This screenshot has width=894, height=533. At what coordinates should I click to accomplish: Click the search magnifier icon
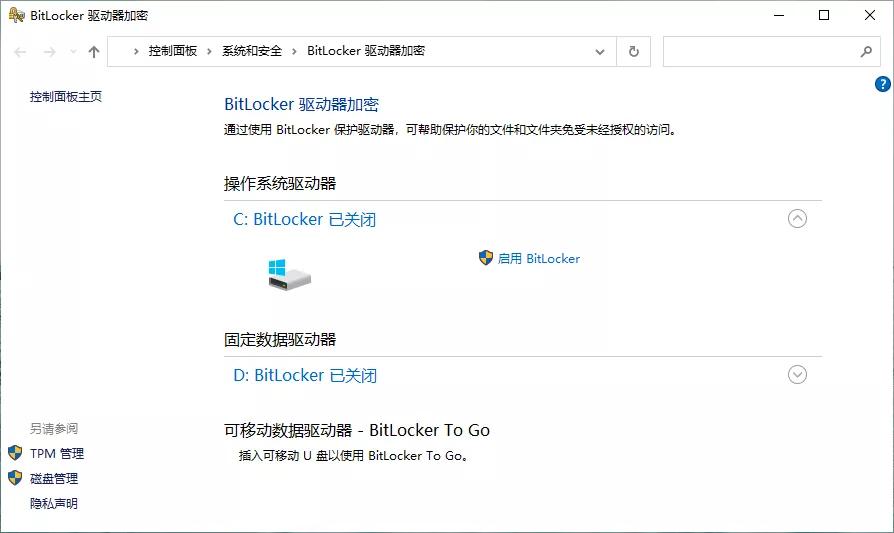[866, 51]
